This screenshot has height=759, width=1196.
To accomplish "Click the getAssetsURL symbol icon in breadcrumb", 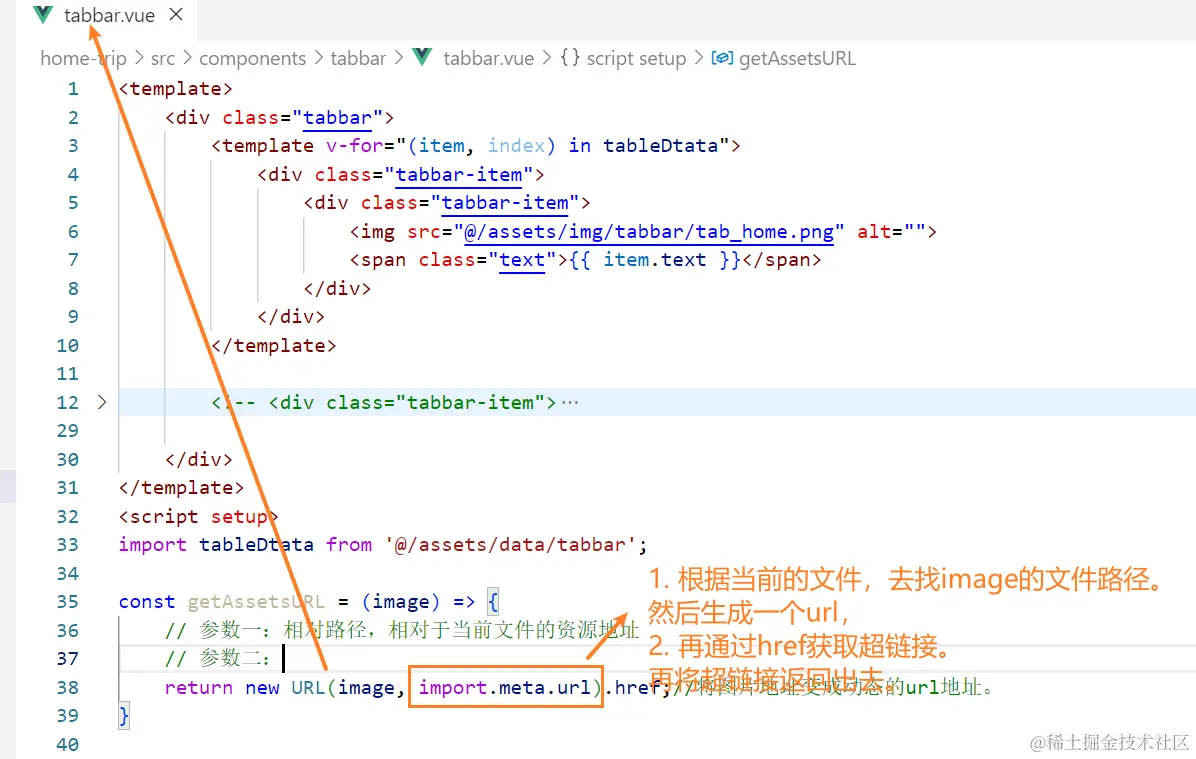I will coord(722,58).
